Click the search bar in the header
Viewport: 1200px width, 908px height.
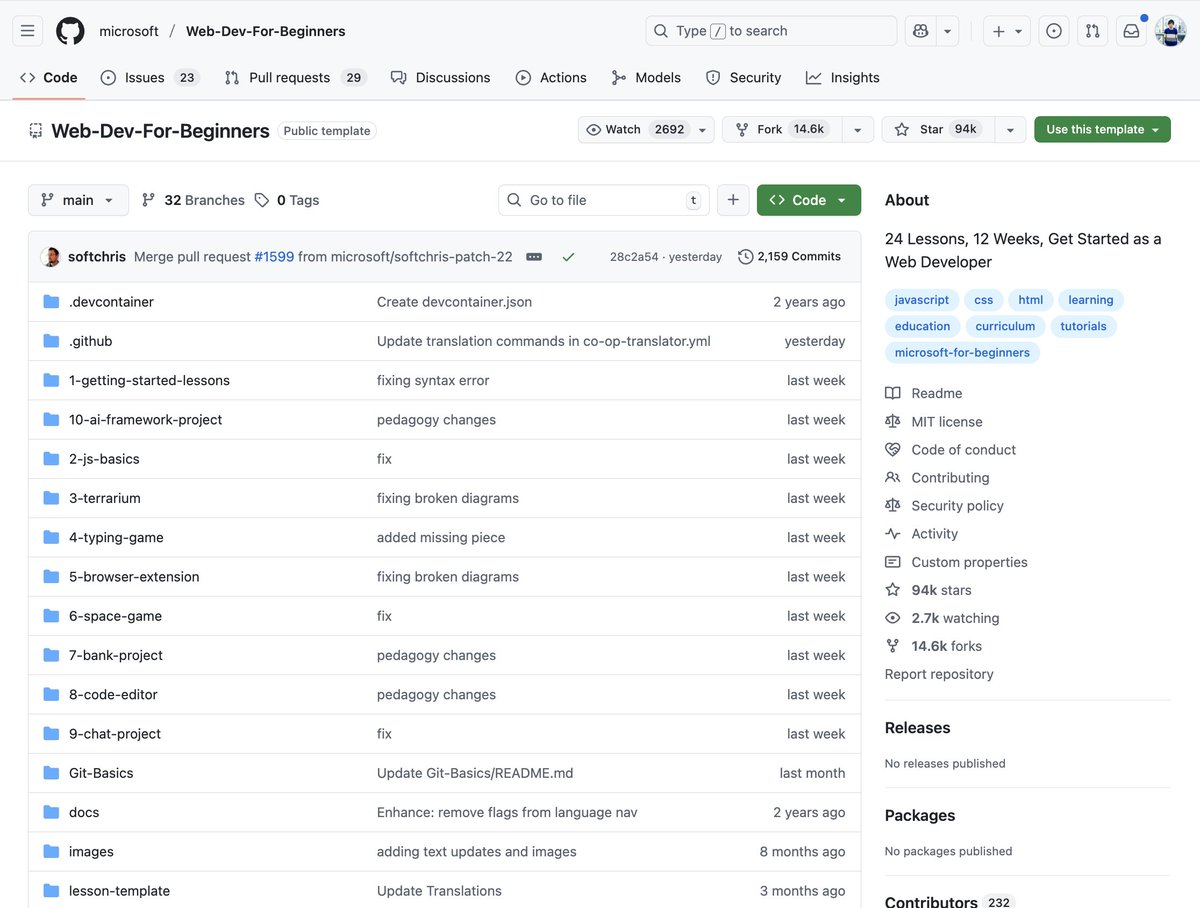pos(771,31)
